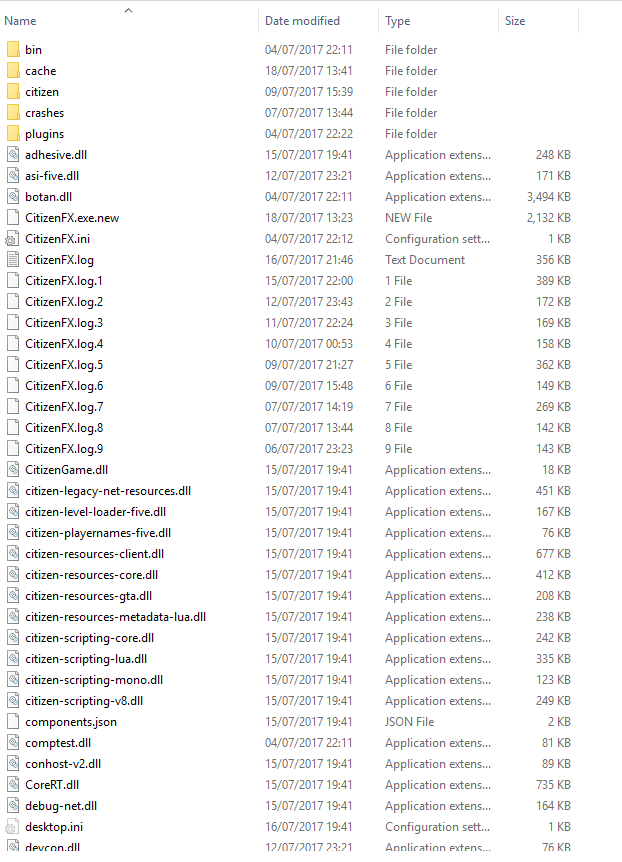622x862 pixels.
Task: Select the file name CitizenFX.log.3
Action: click(x=64, y=323)
